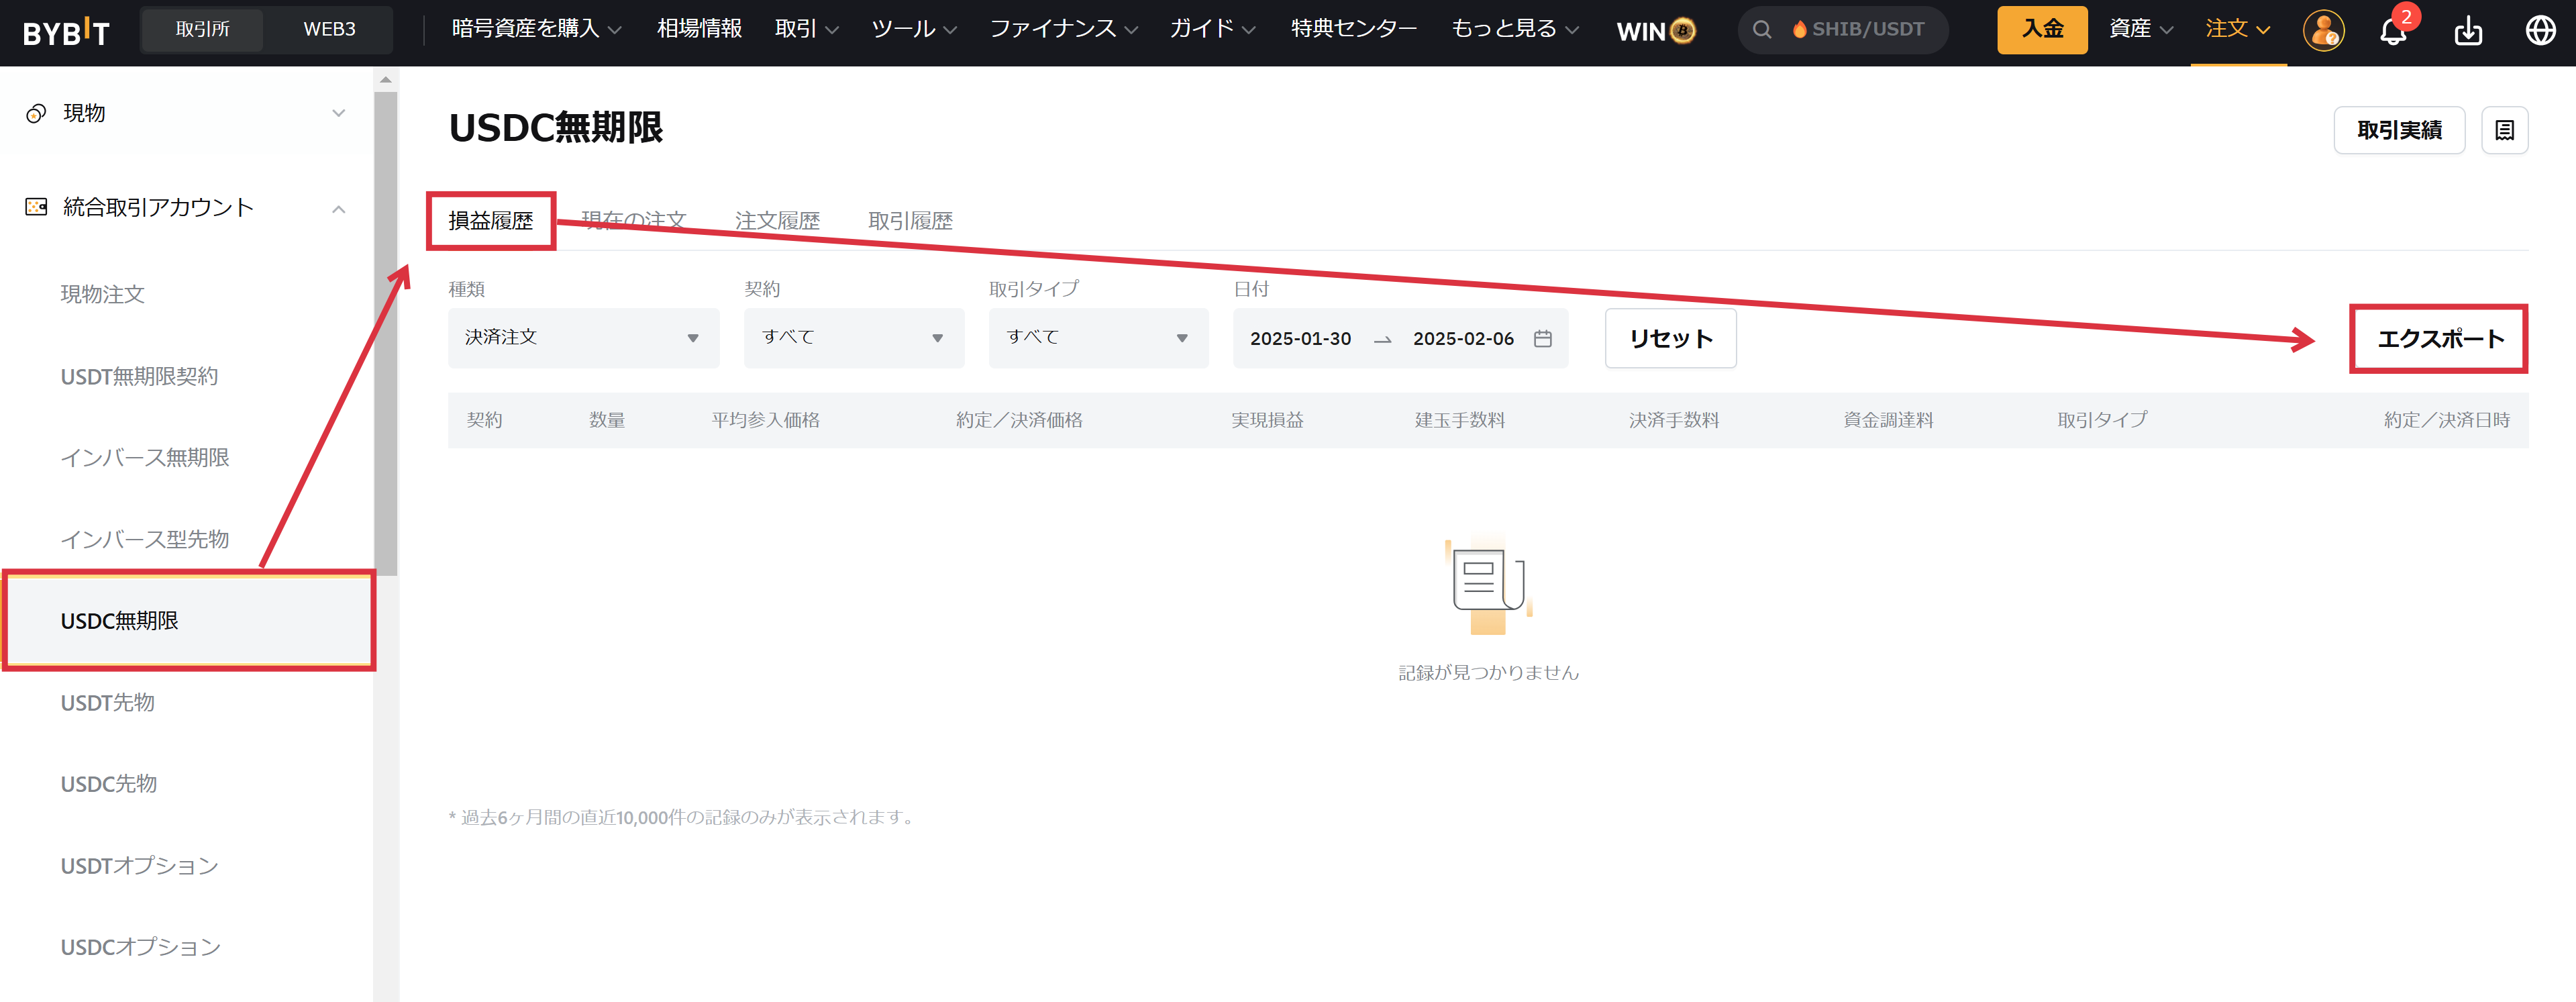Image resolution: width=2576 pixels, height=1002 pixels.
Task: Expand the 取引 navigation menu
Action: click(806, 29)
